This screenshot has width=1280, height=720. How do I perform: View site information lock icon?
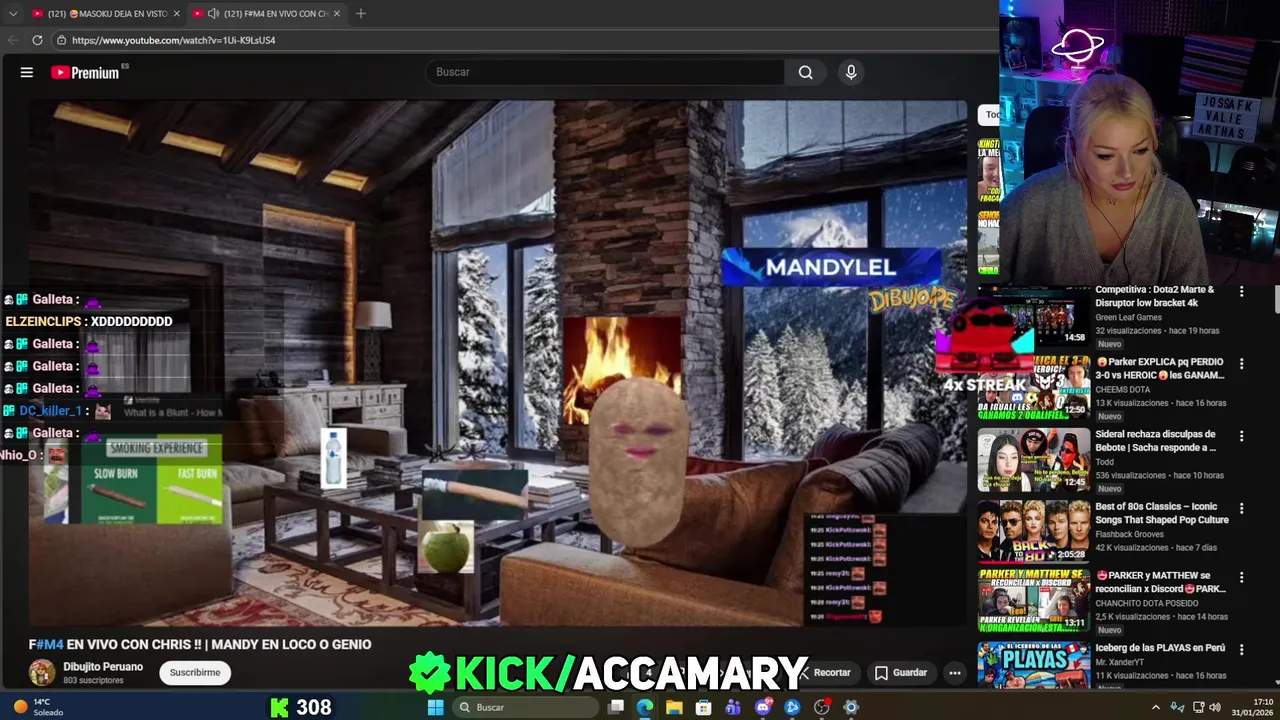coord(61,40)
